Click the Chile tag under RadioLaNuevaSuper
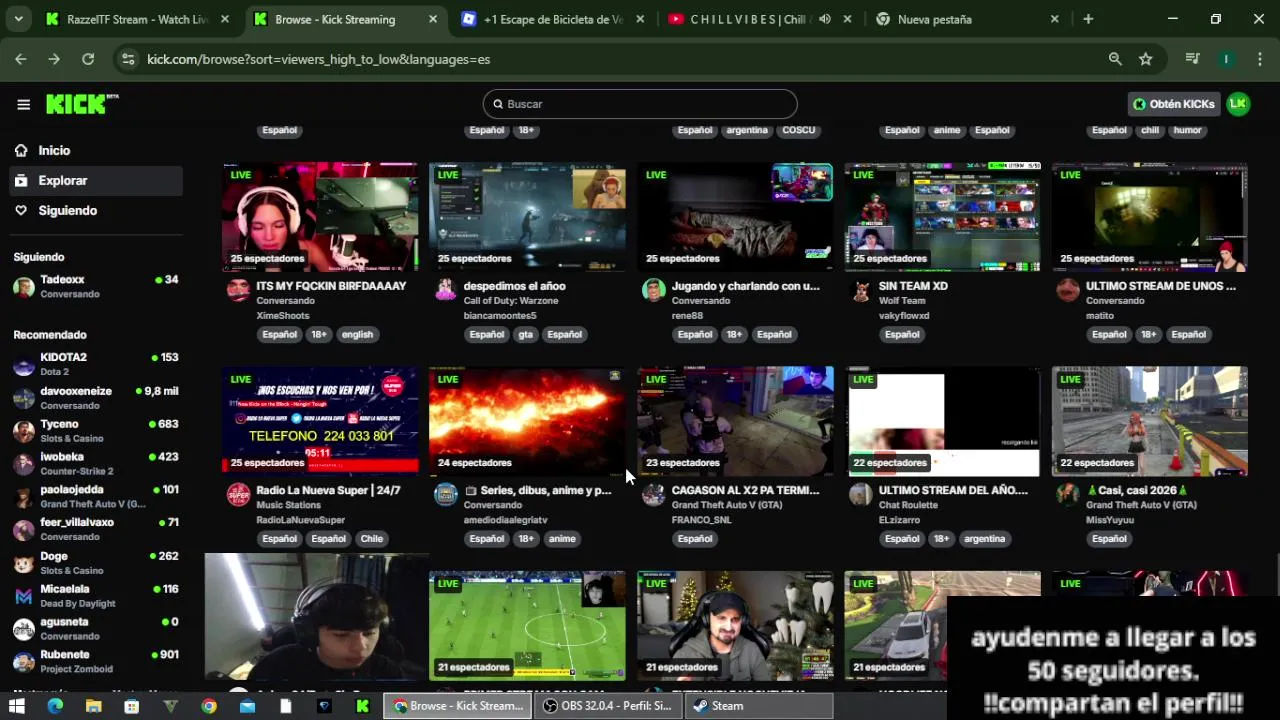 [372, 539]
